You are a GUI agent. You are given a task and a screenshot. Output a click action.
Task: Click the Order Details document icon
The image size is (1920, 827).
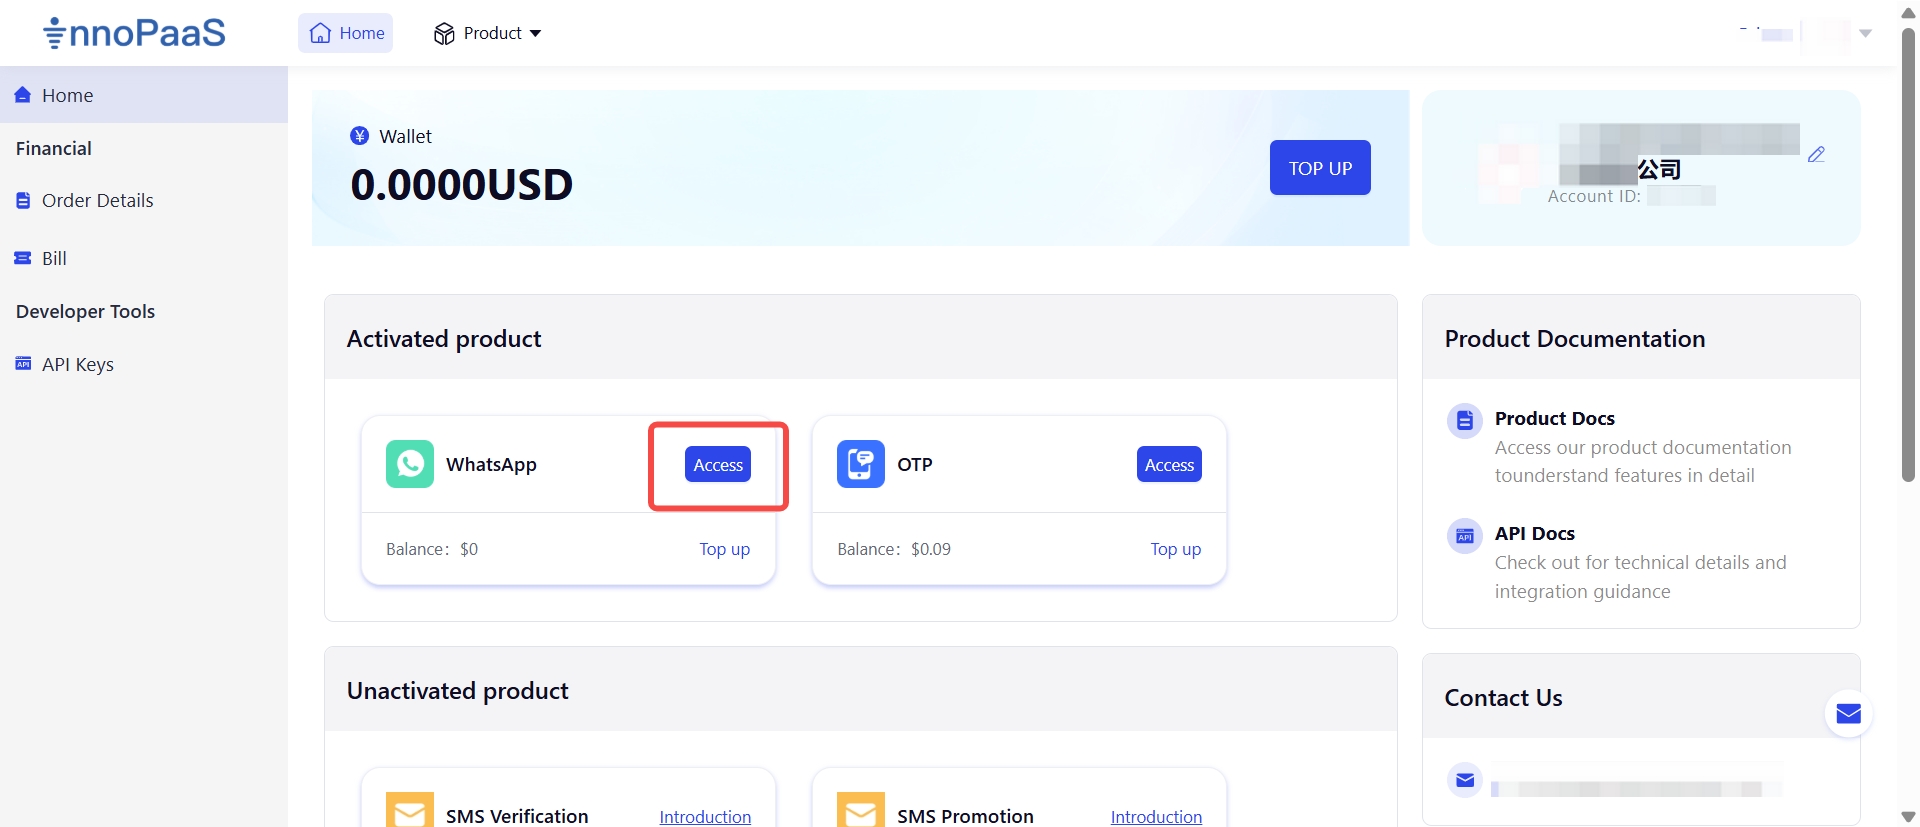[x=23, y=200]
